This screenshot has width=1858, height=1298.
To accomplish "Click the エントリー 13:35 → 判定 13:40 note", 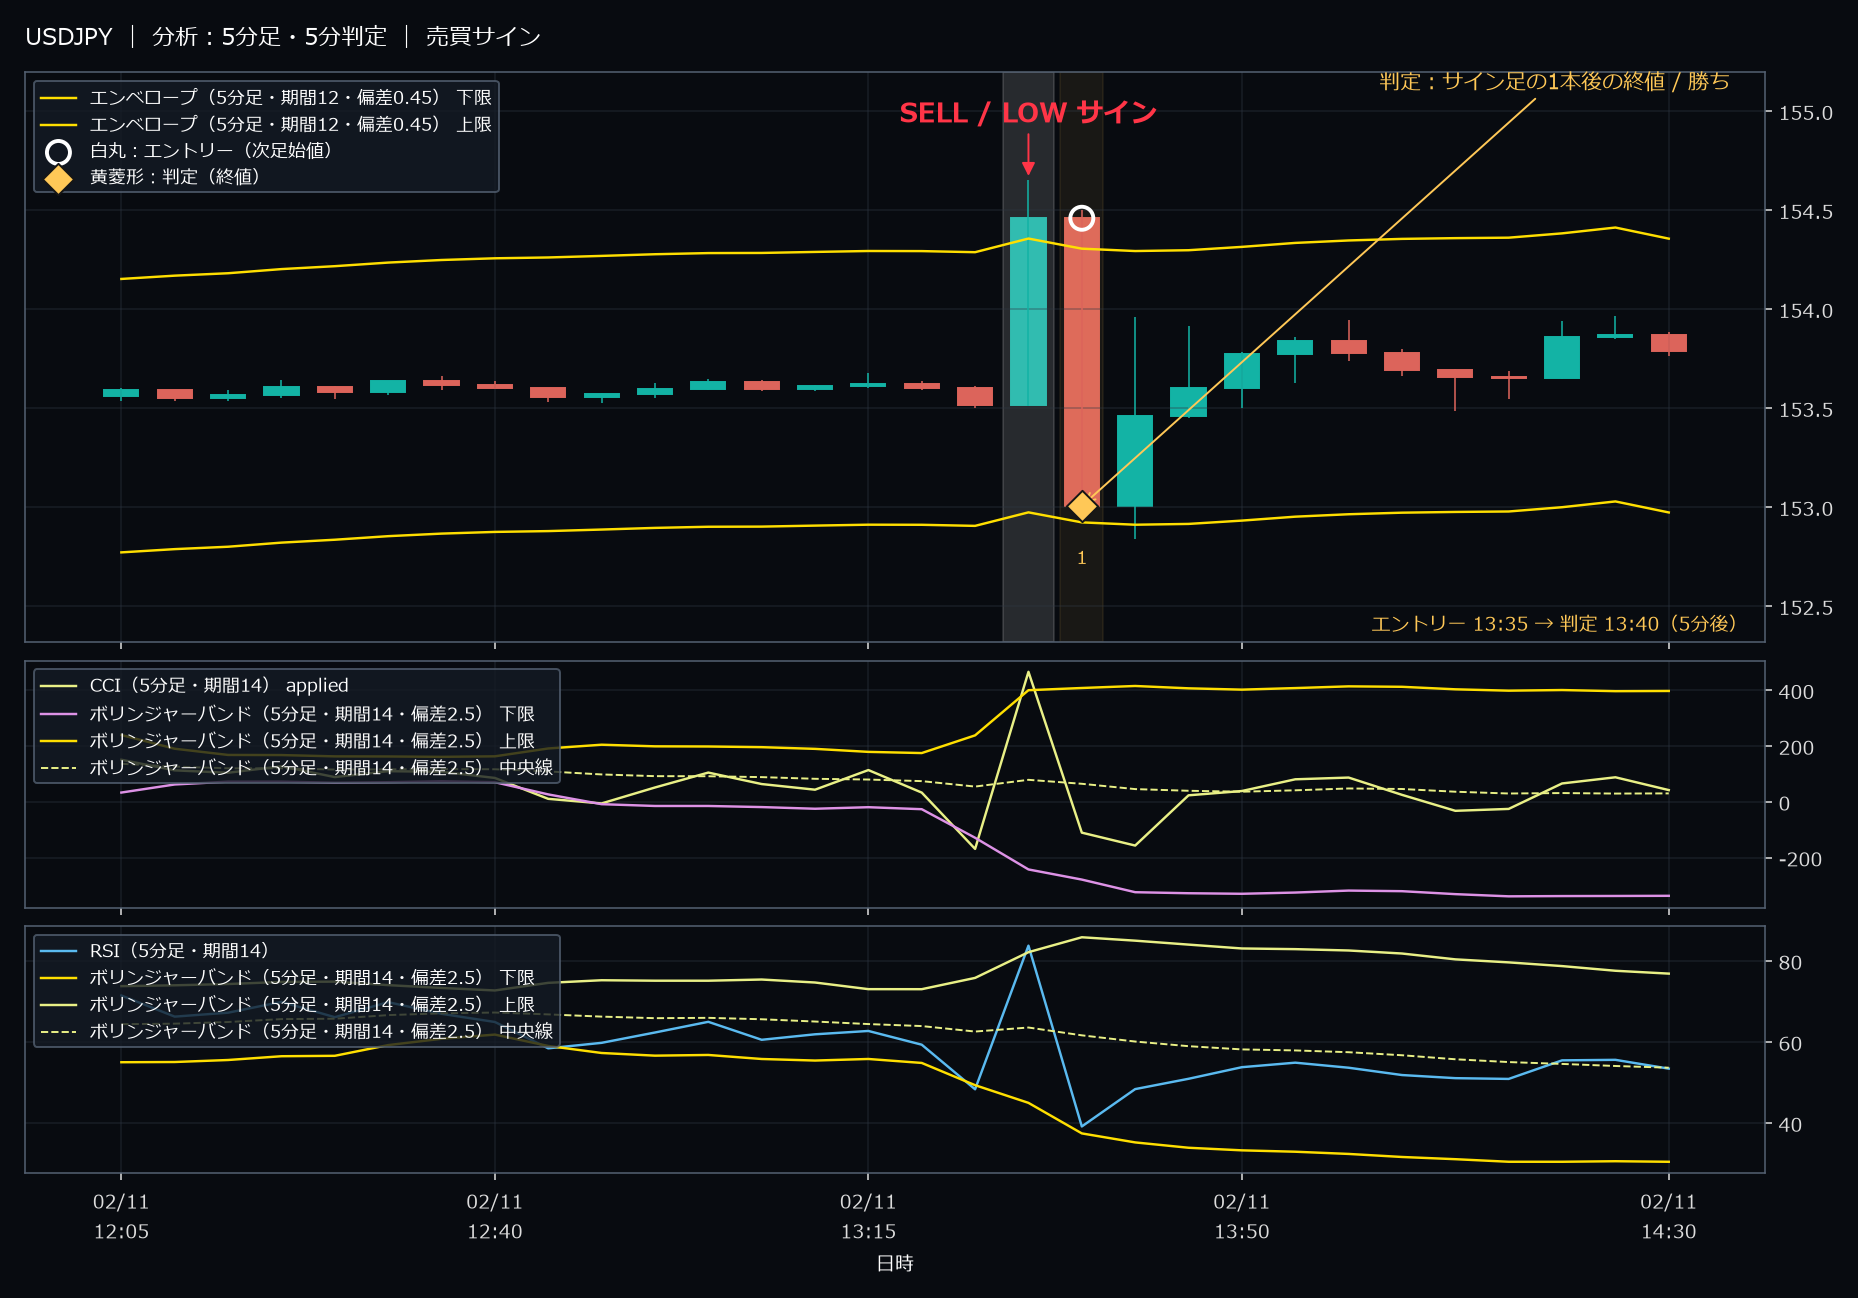I will click(x=1553, y=624).
